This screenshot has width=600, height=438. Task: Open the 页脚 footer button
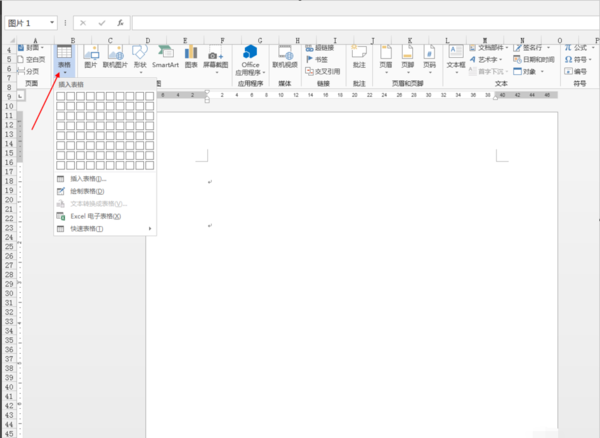click(408, 58)
